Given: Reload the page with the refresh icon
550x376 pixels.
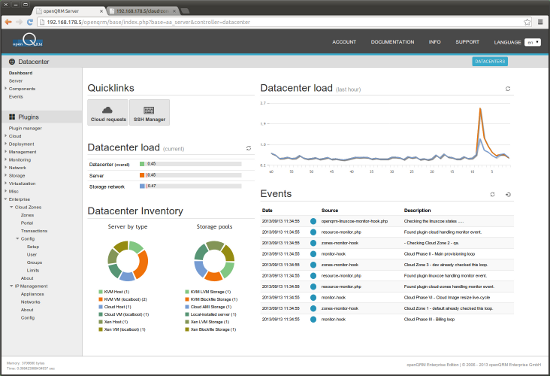Looking at the screenshot, I should pos(30,22).
